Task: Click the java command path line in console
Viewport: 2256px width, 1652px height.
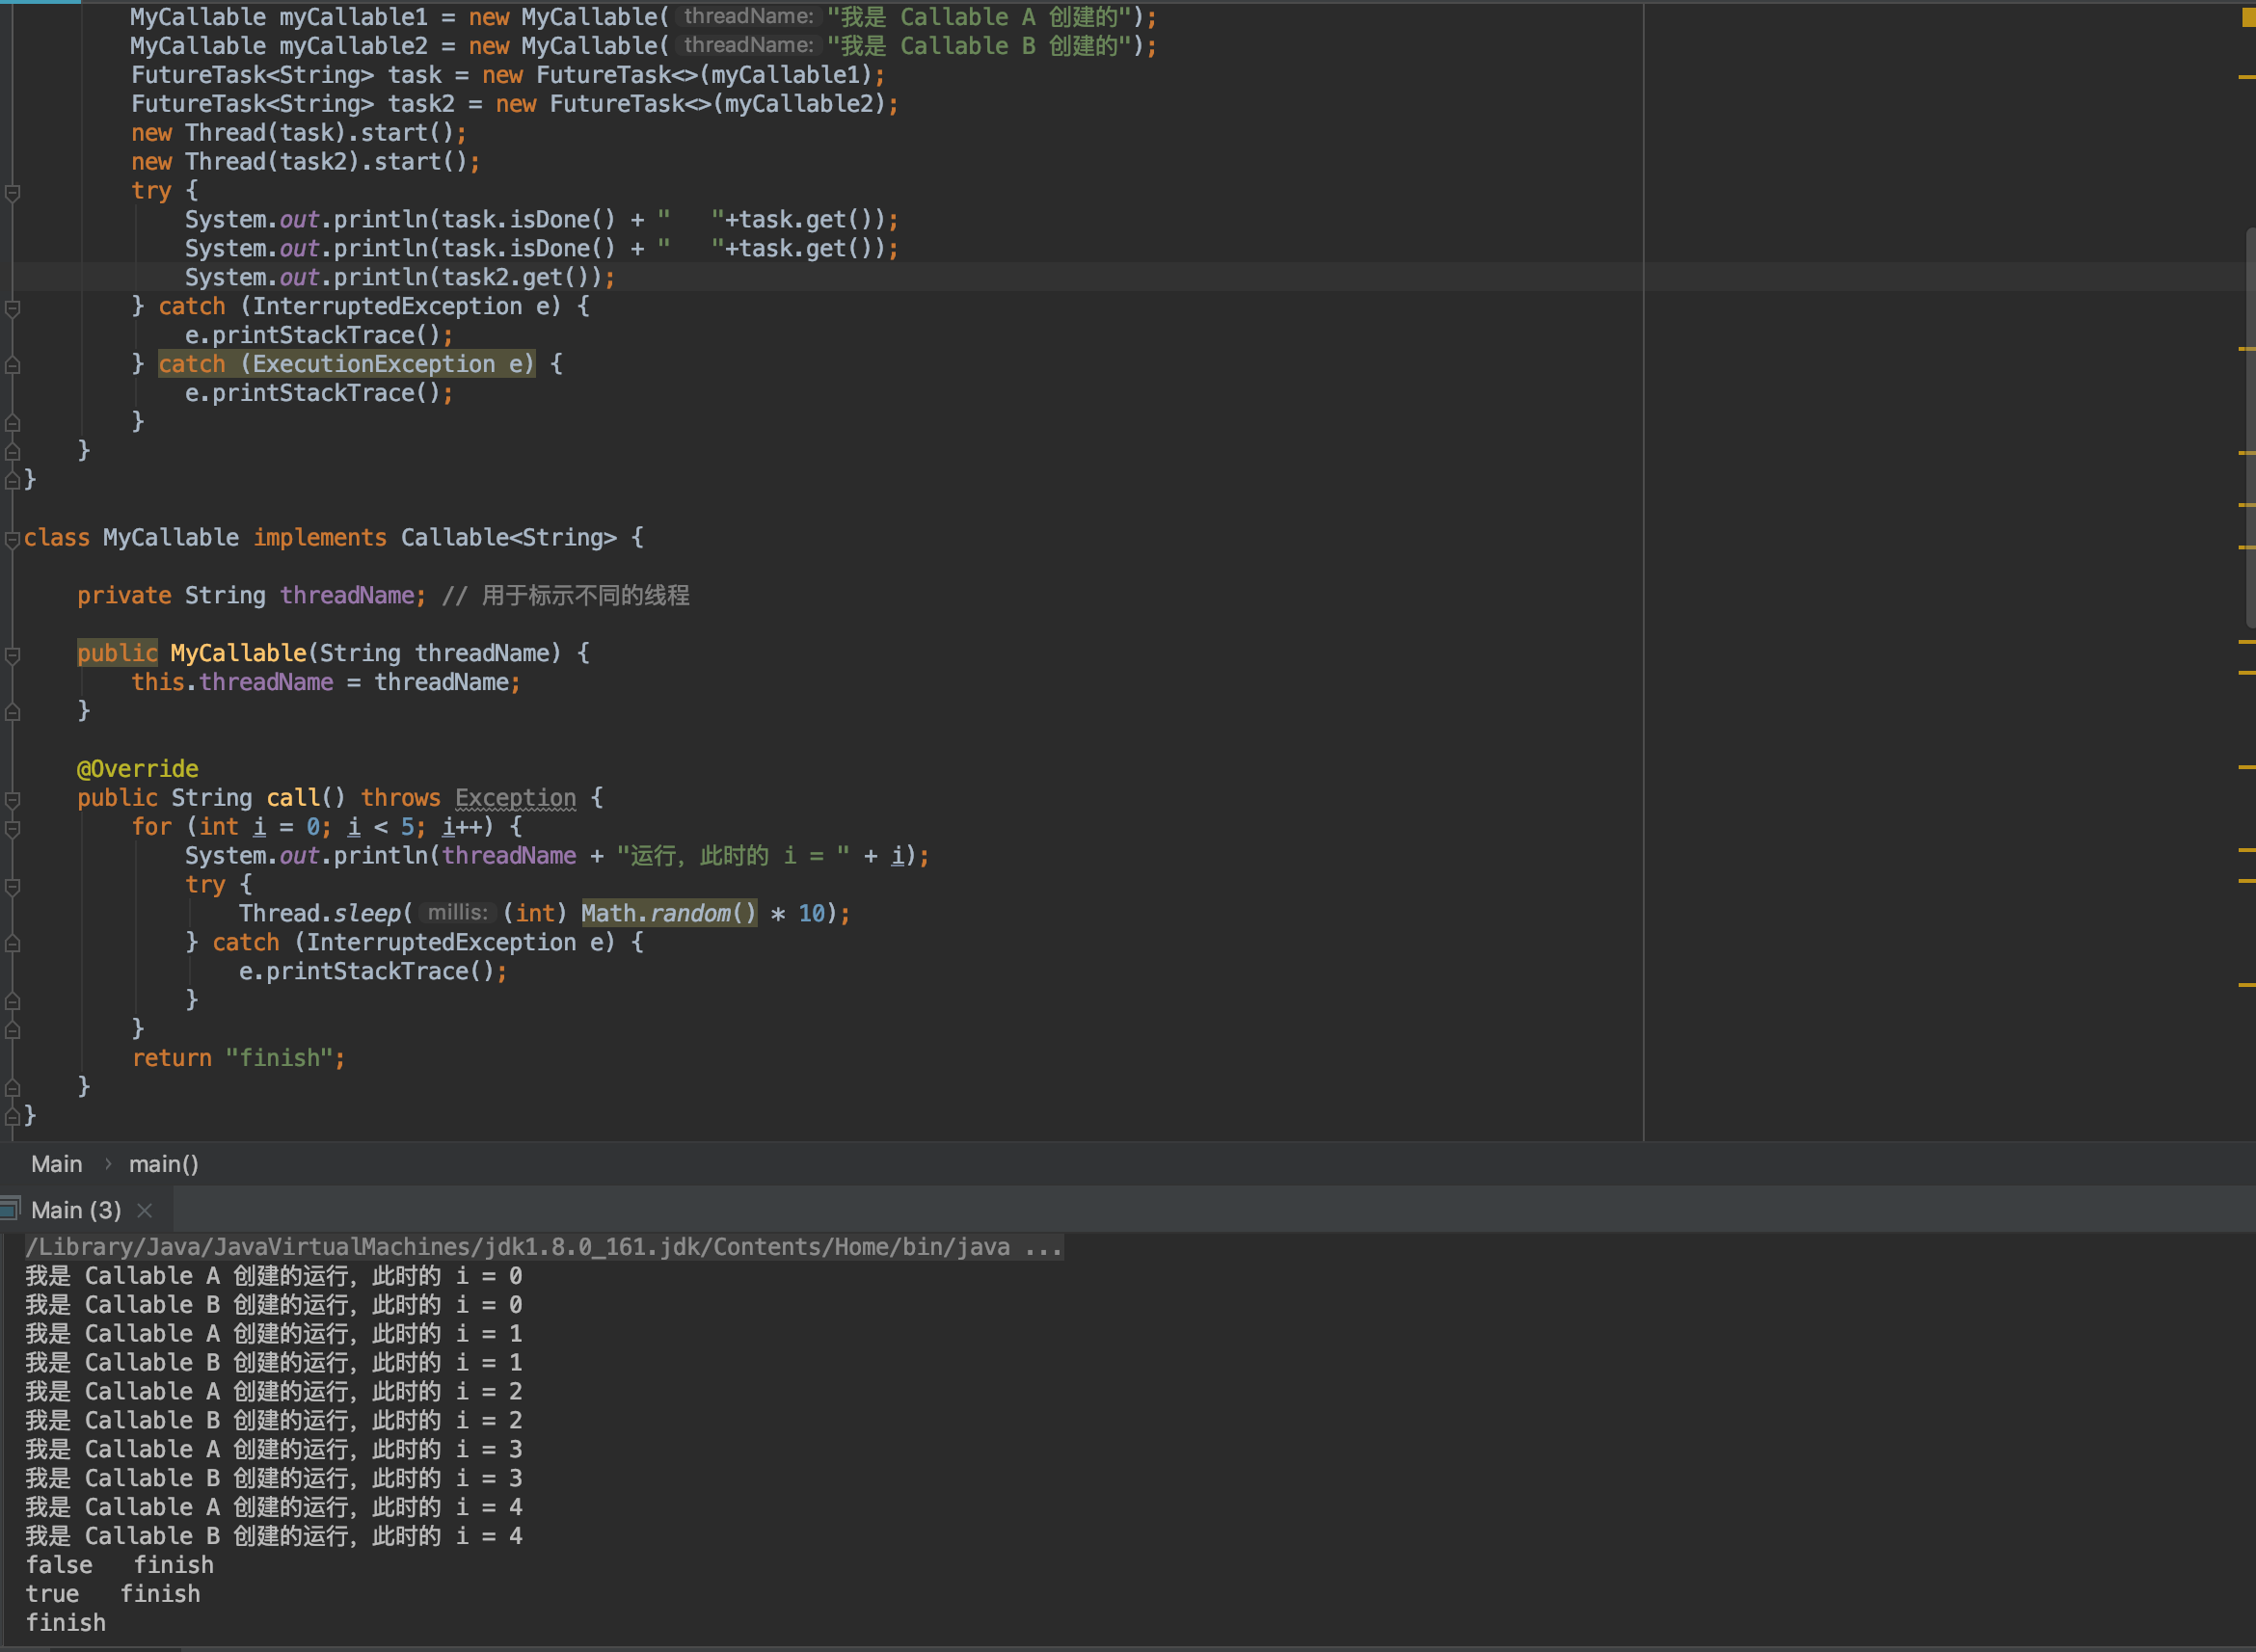Action: coord(543,1247)
